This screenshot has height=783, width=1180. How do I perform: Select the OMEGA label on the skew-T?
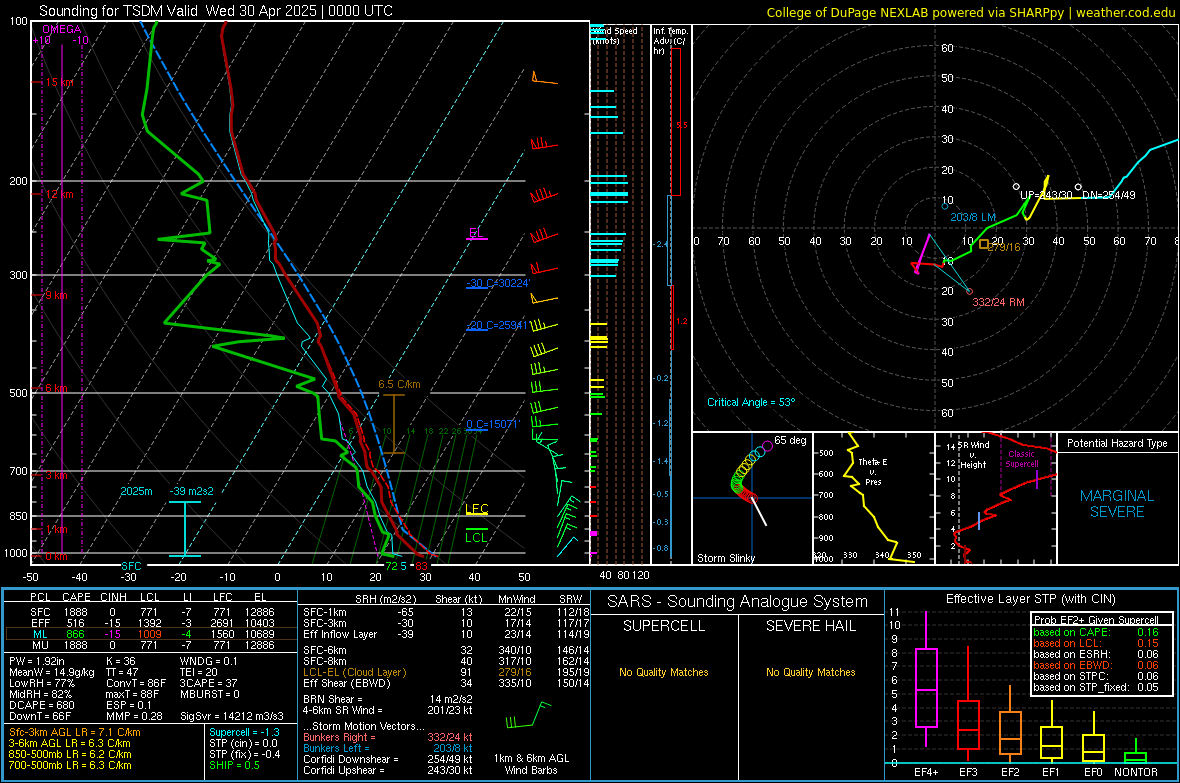(62, 29)
